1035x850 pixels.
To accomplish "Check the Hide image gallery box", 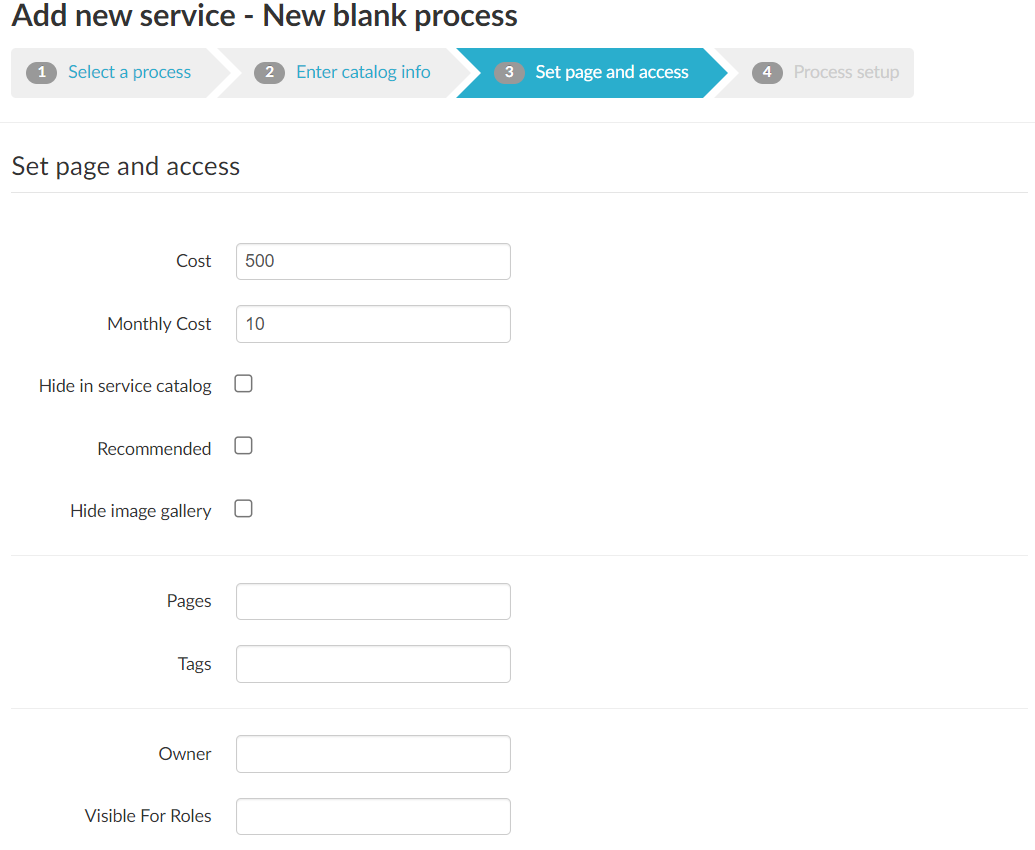I will [243, 509].
